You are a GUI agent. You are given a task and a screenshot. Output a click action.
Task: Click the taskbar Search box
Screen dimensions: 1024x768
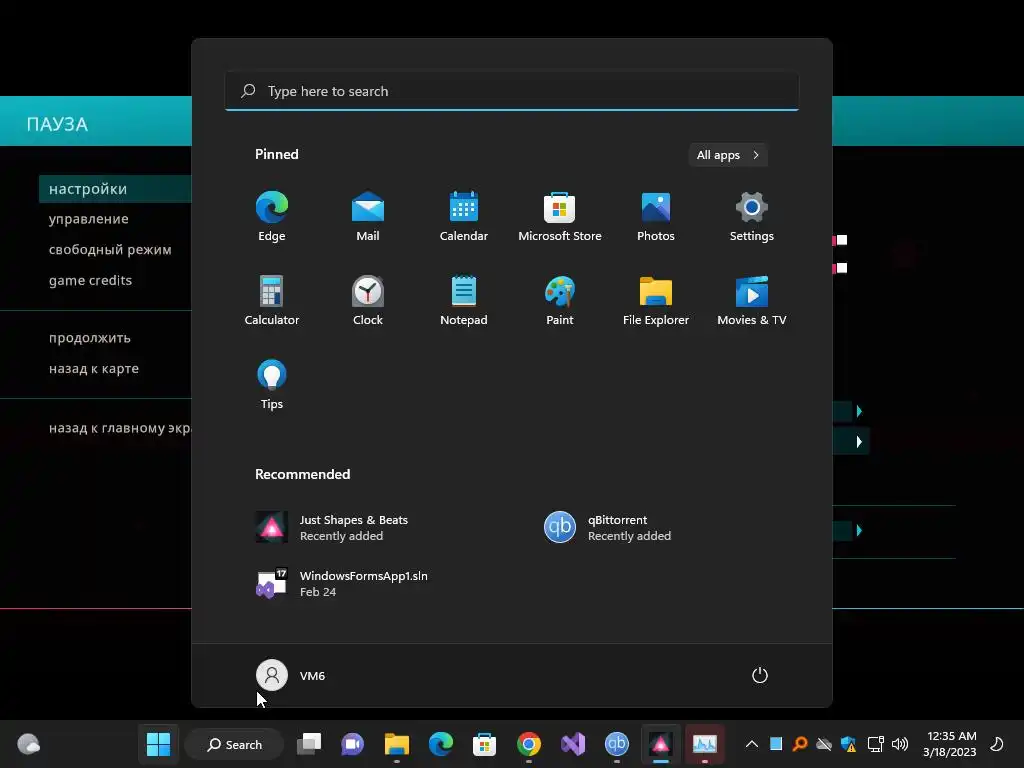[234, 744]
